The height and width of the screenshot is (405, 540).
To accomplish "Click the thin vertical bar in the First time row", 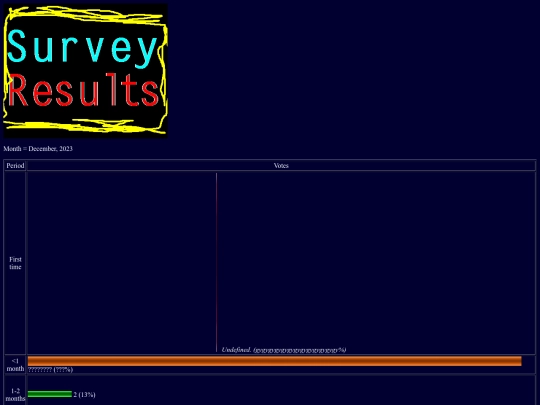I will tap(217, 262).
